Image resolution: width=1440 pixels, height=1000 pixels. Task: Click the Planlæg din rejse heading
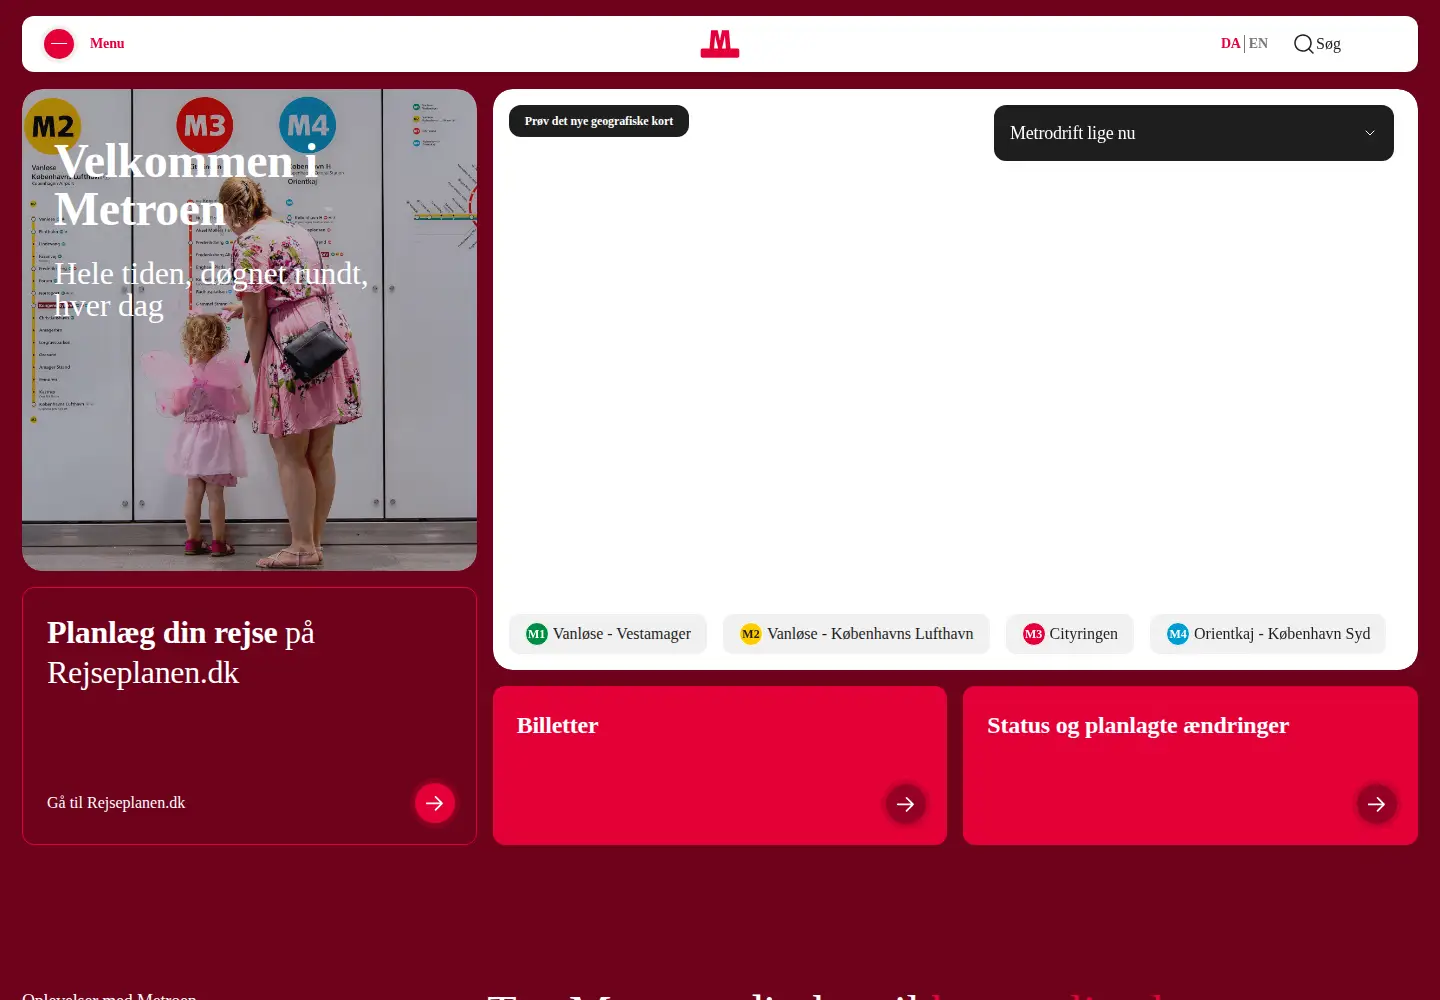(181, 653)
